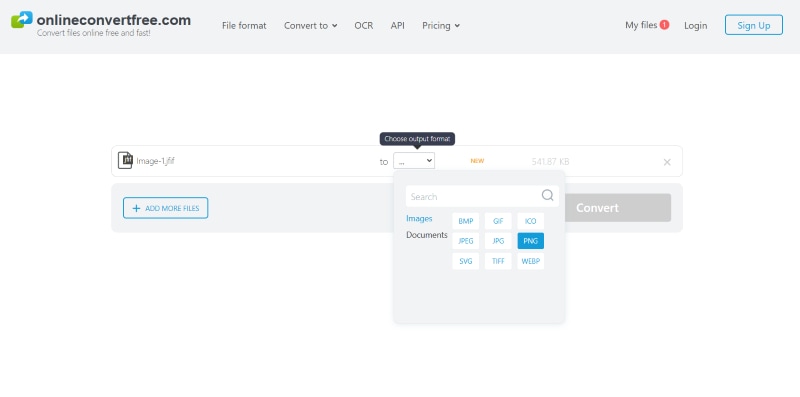The width and height of the screenshot is (800, 397).
Task: Choose BMP output format
Action: 465,221
